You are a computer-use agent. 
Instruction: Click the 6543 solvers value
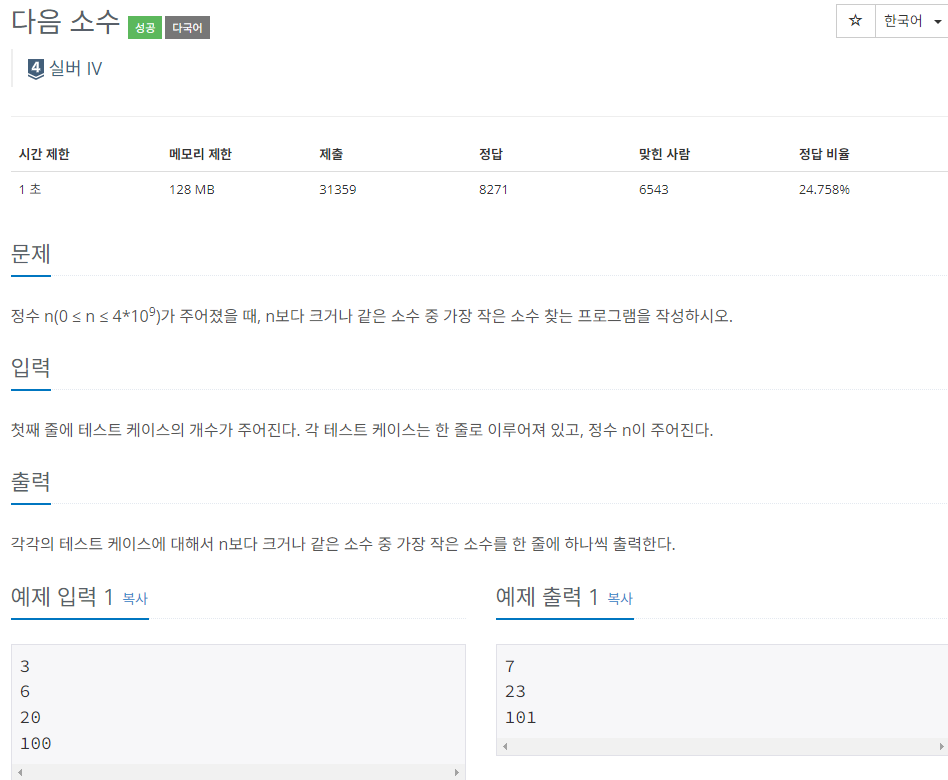coord(654,189)
